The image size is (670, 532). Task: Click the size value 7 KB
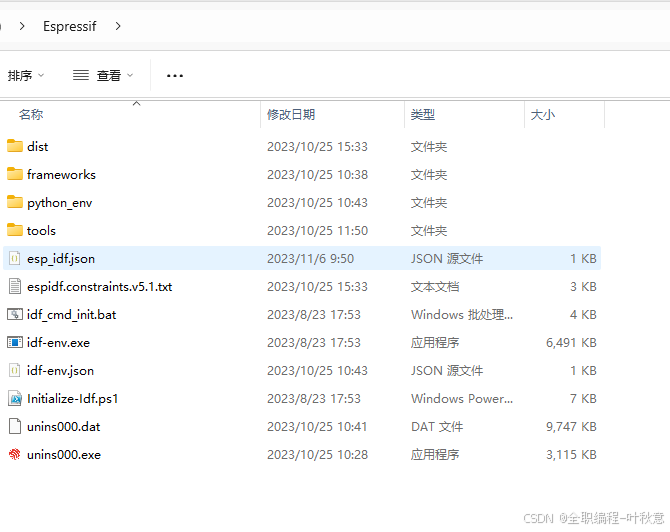coord(583,399)
